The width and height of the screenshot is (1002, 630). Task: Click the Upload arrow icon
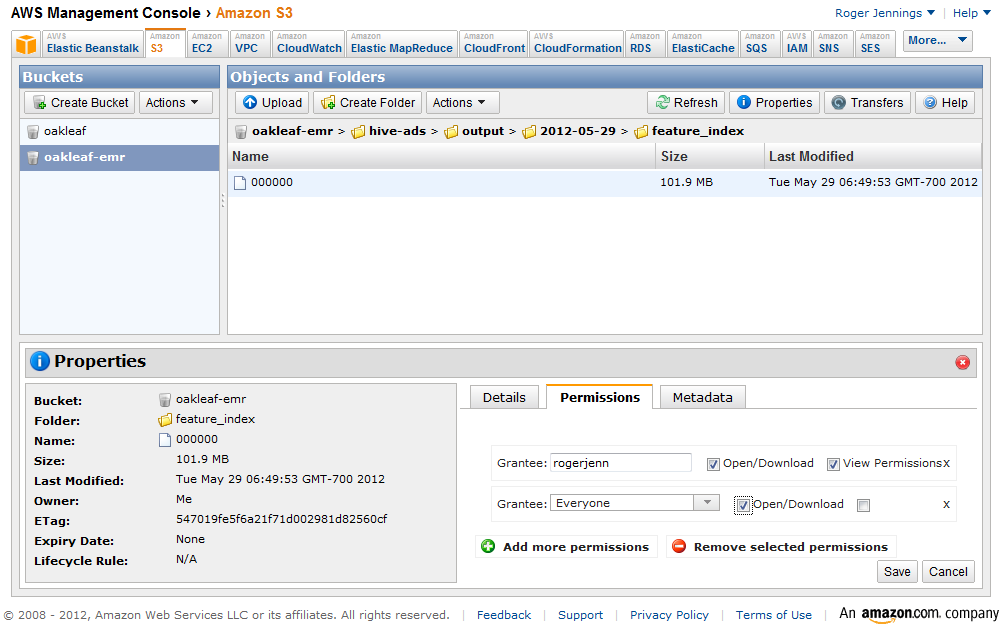pos(250,102)
